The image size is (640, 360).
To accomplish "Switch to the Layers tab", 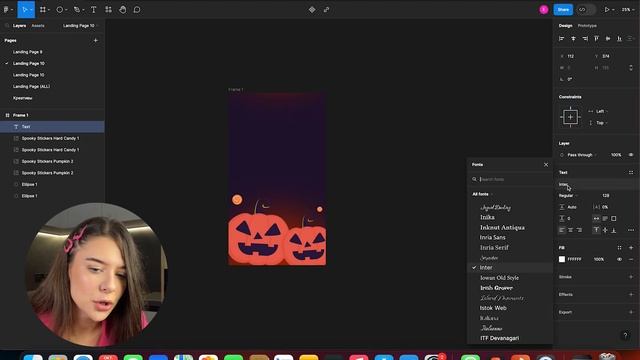I will (19, 26).
